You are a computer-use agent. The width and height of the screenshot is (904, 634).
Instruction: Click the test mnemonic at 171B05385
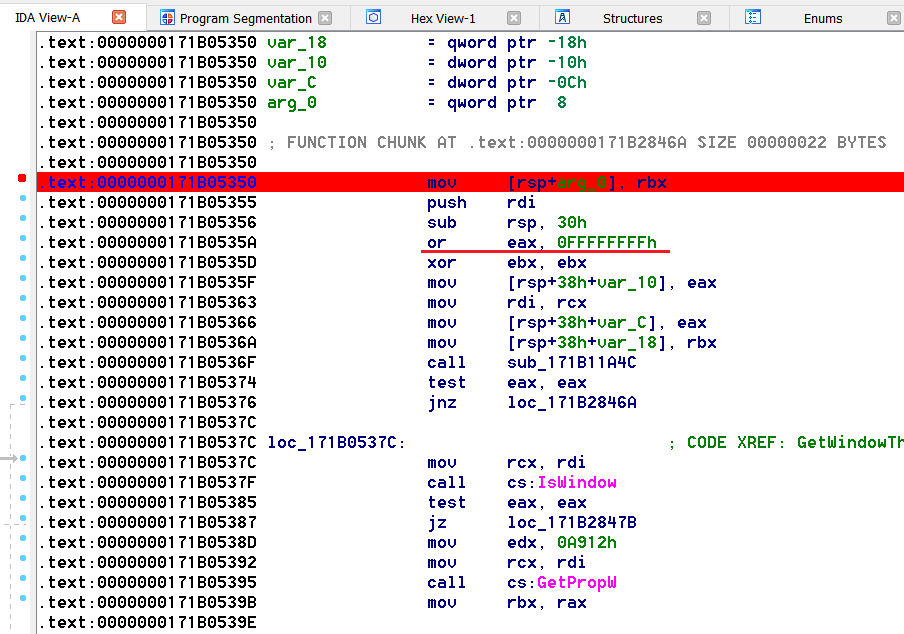[x=447, y=502]
